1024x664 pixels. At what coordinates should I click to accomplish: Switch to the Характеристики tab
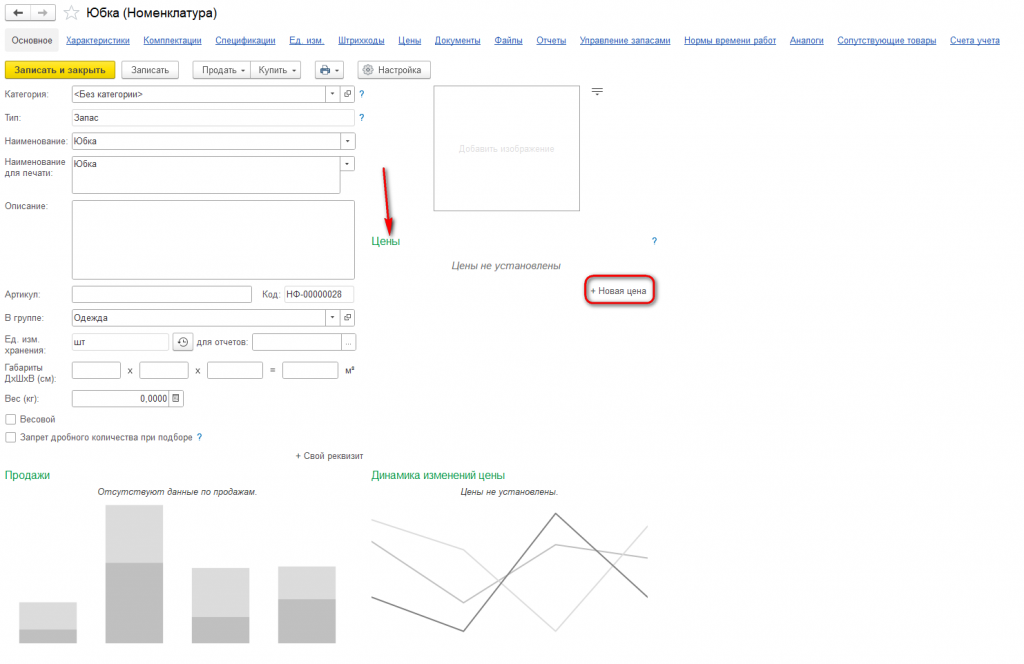pos(98,40)
